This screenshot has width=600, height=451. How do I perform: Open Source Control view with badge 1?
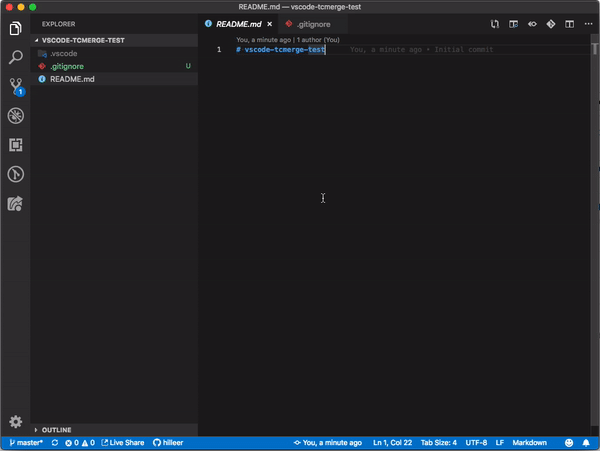[x=16, y=87]
